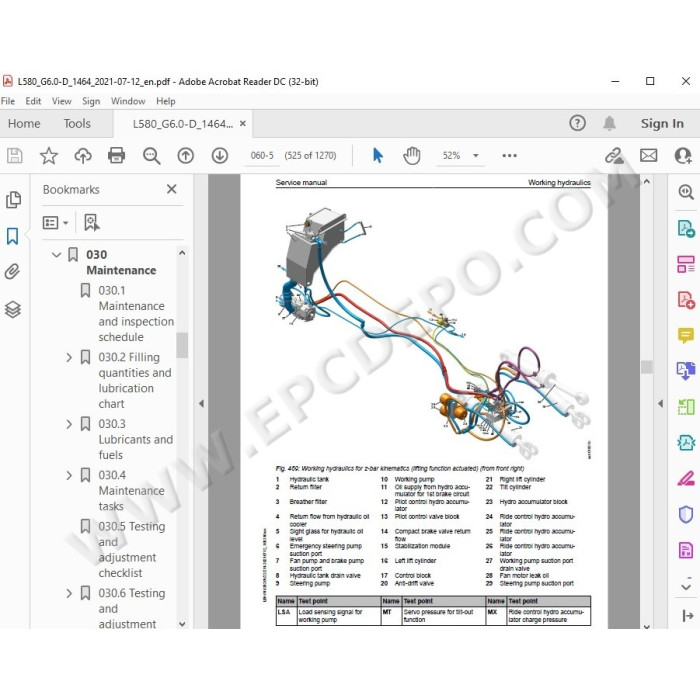Image resolution: width=700 pixels, height=700 pixels.
Task: Close the L580_G6.0-D_1464 document tab
Action: click(243, 124)
